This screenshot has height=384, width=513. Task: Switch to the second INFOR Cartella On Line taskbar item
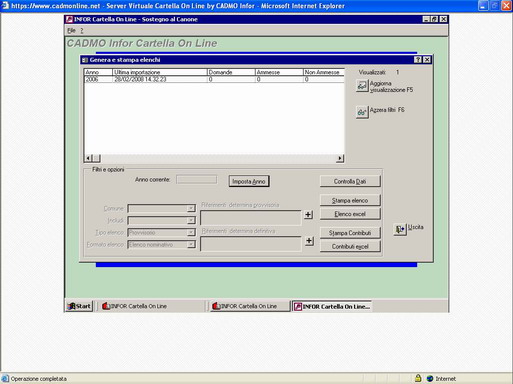pos(250,306)
